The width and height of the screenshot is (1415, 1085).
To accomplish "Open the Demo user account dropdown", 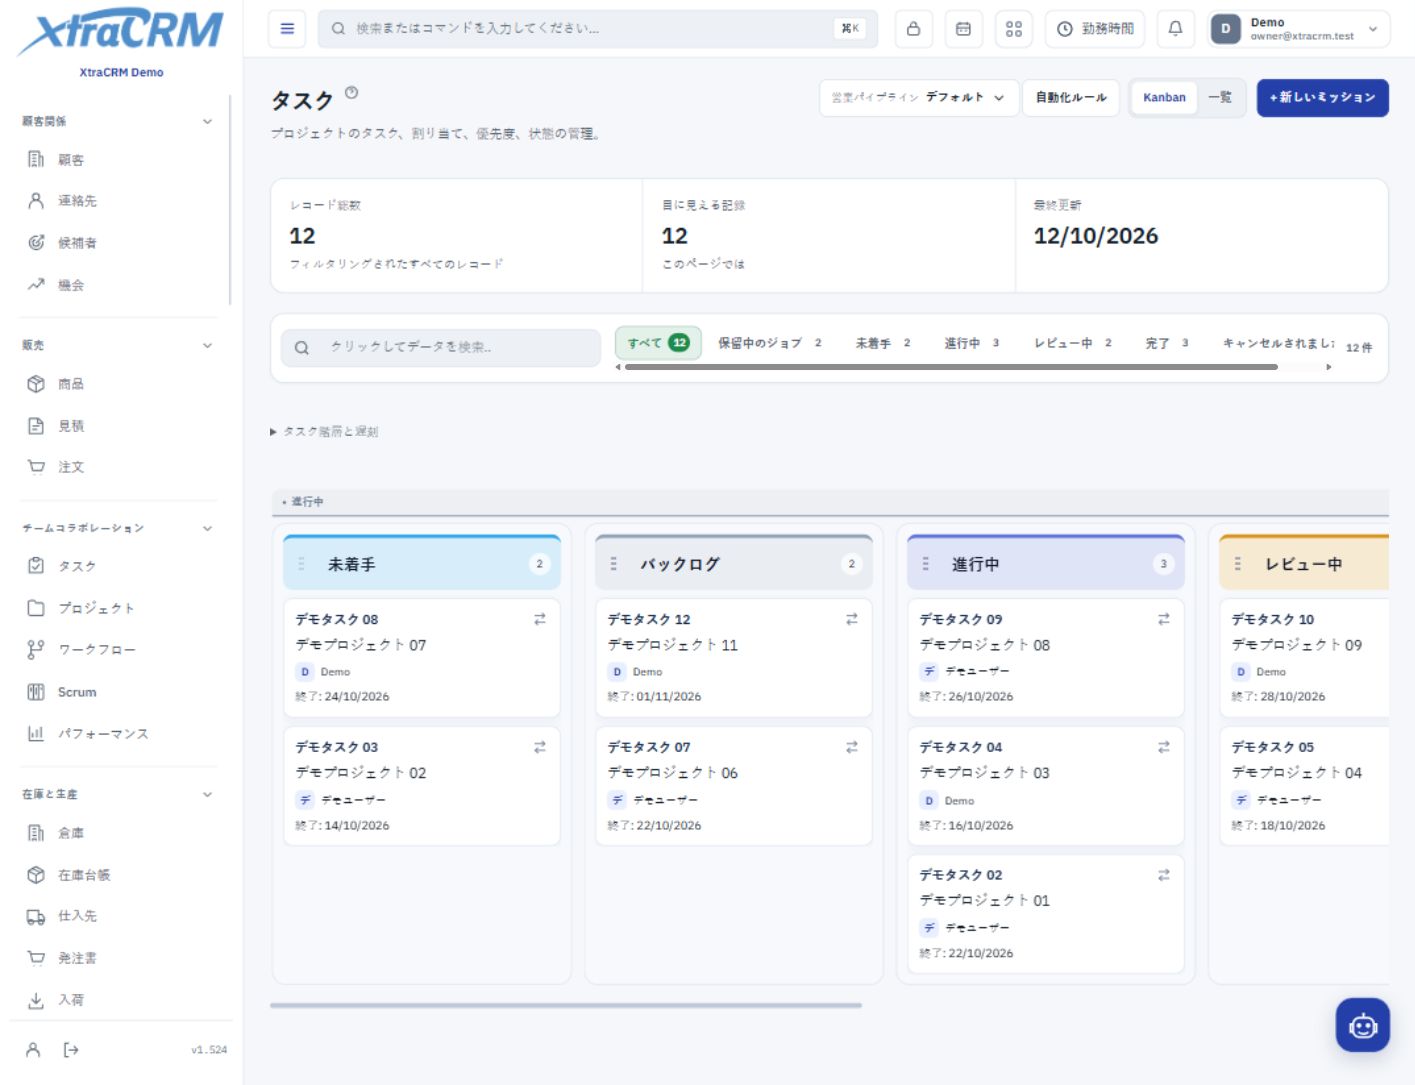I will pyautogui.click(x=1299, y=29).
